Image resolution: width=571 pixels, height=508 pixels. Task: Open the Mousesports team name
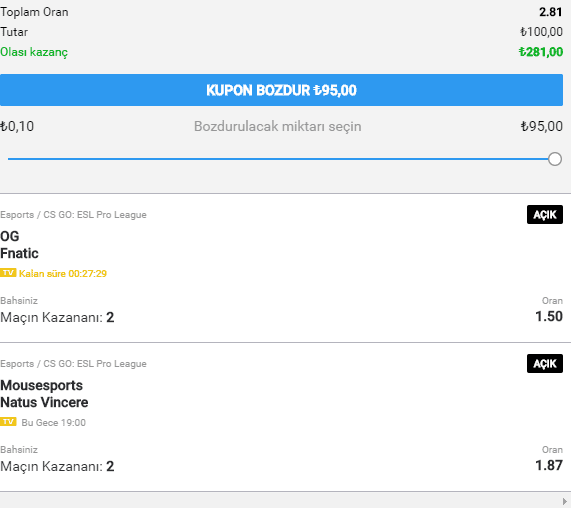pos(42,385)
